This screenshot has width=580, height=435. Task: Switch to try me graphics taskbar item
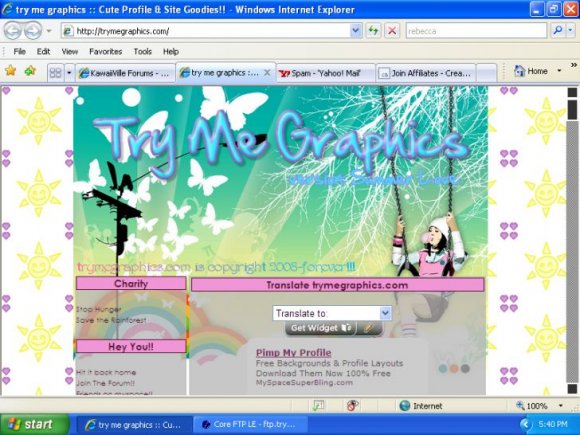tap(135, 425)
